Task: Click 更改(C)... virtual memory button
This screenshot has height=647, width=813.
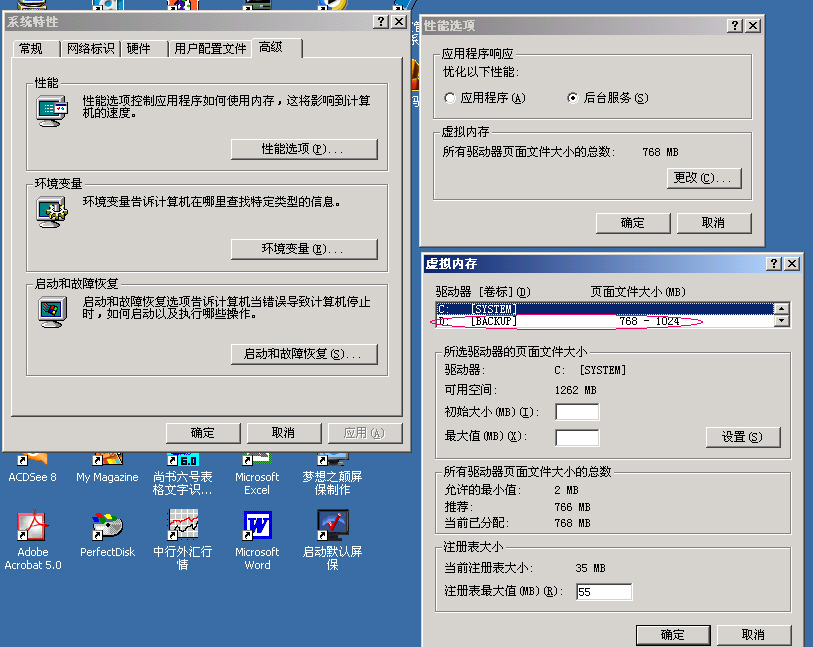Action: (704, 178)
